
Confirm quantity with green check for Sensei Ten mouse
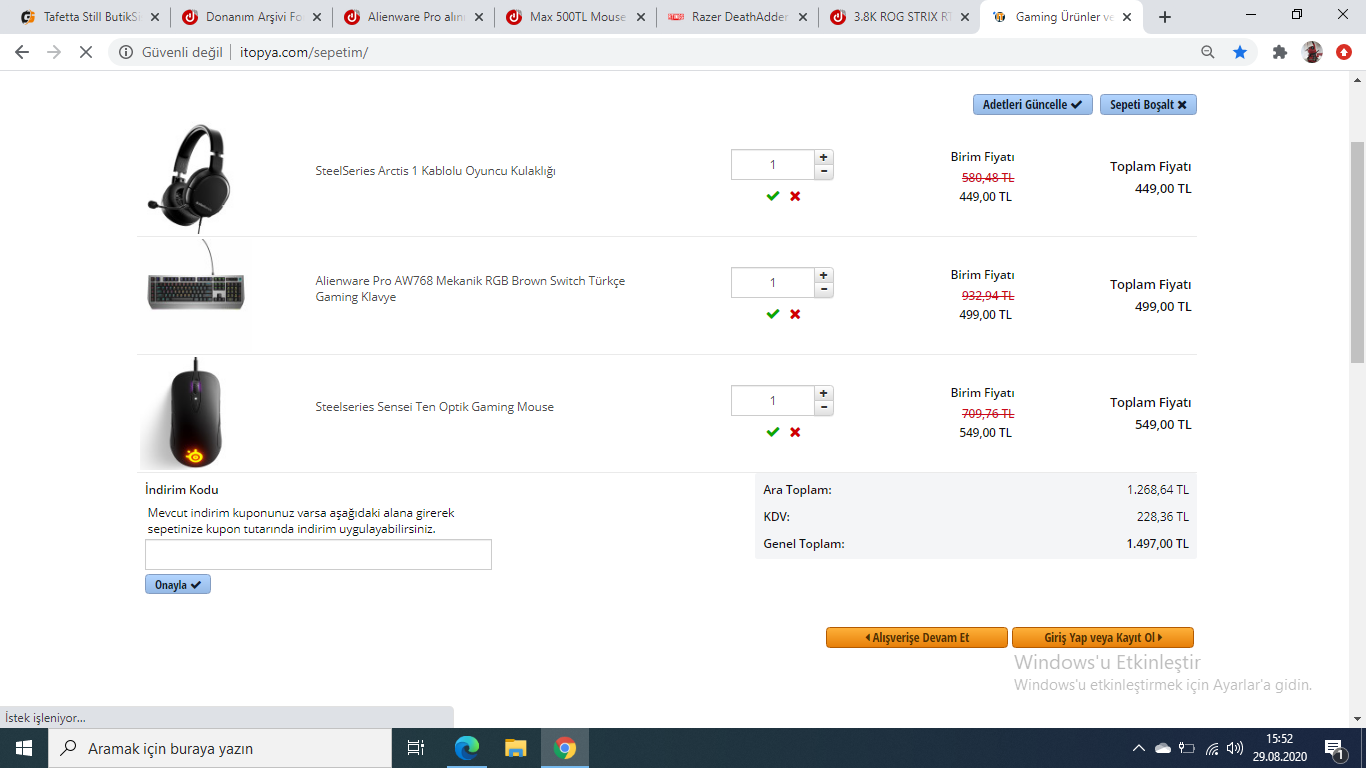pos(772,432)
